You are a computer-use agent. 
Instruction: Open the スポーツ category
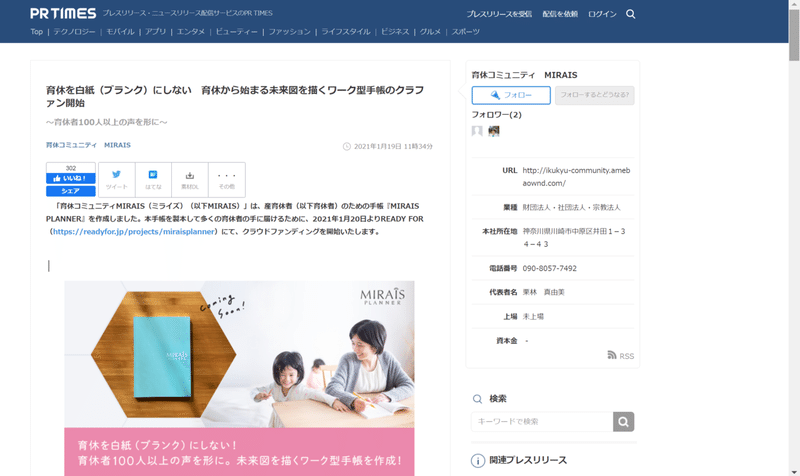tap(465, 32)
